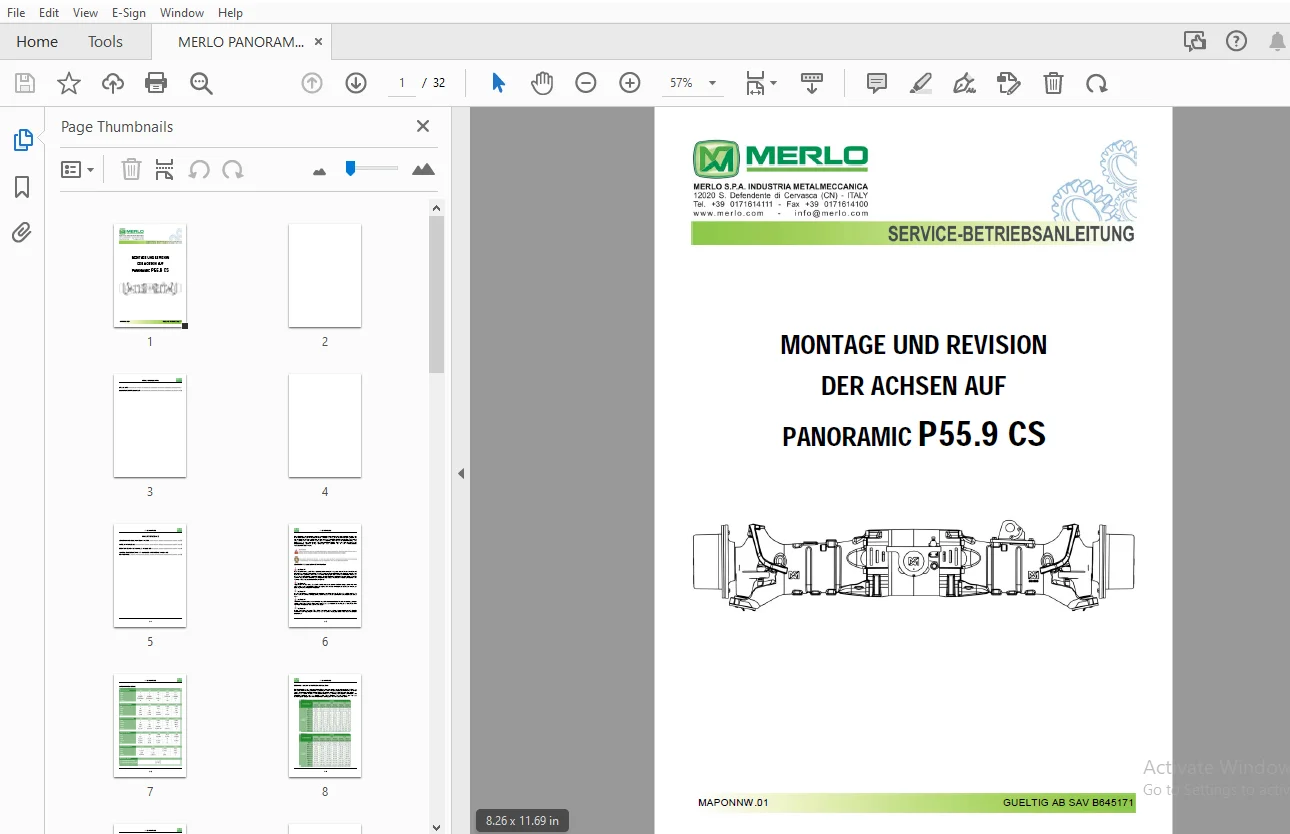
Task: Activate the Selection arrow tool
Action: (498, 83)
